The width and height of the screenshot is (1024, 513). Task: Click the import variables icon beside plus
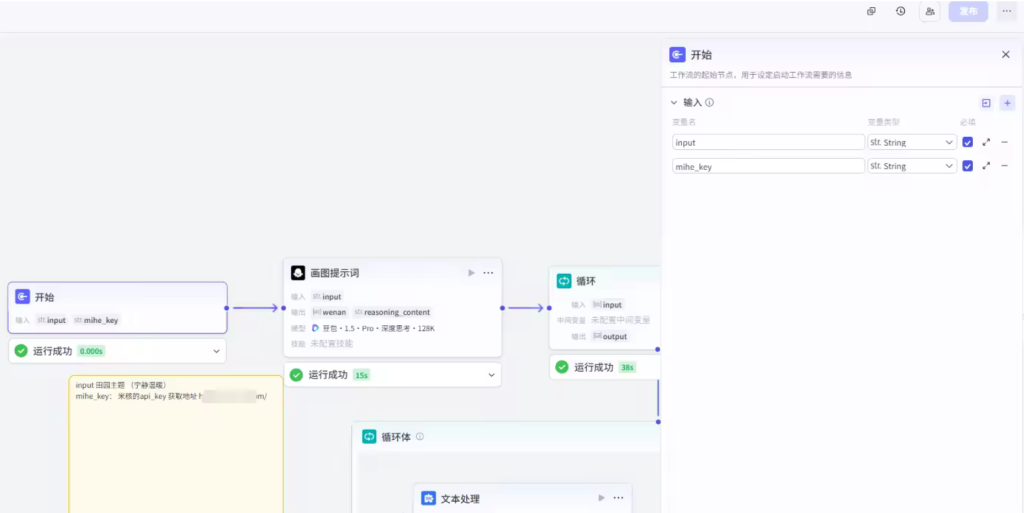click(x=986, y=103)
